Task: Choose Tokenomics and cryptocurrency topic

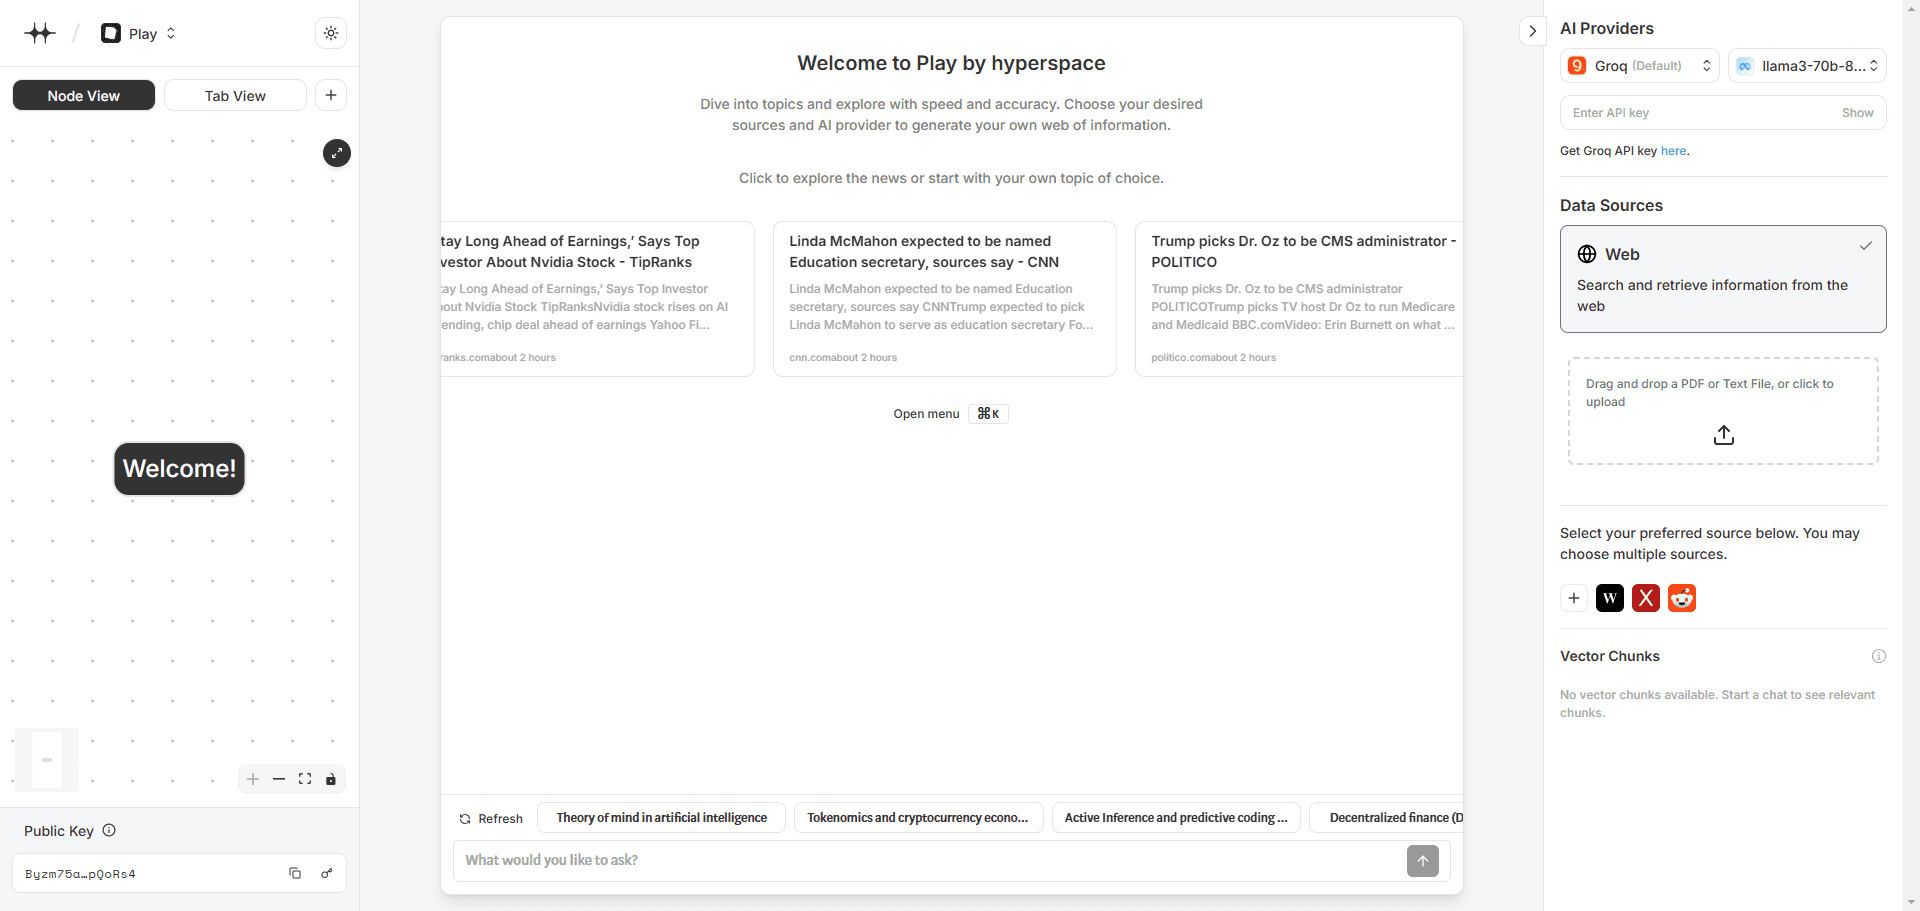Action: (918, 817)
